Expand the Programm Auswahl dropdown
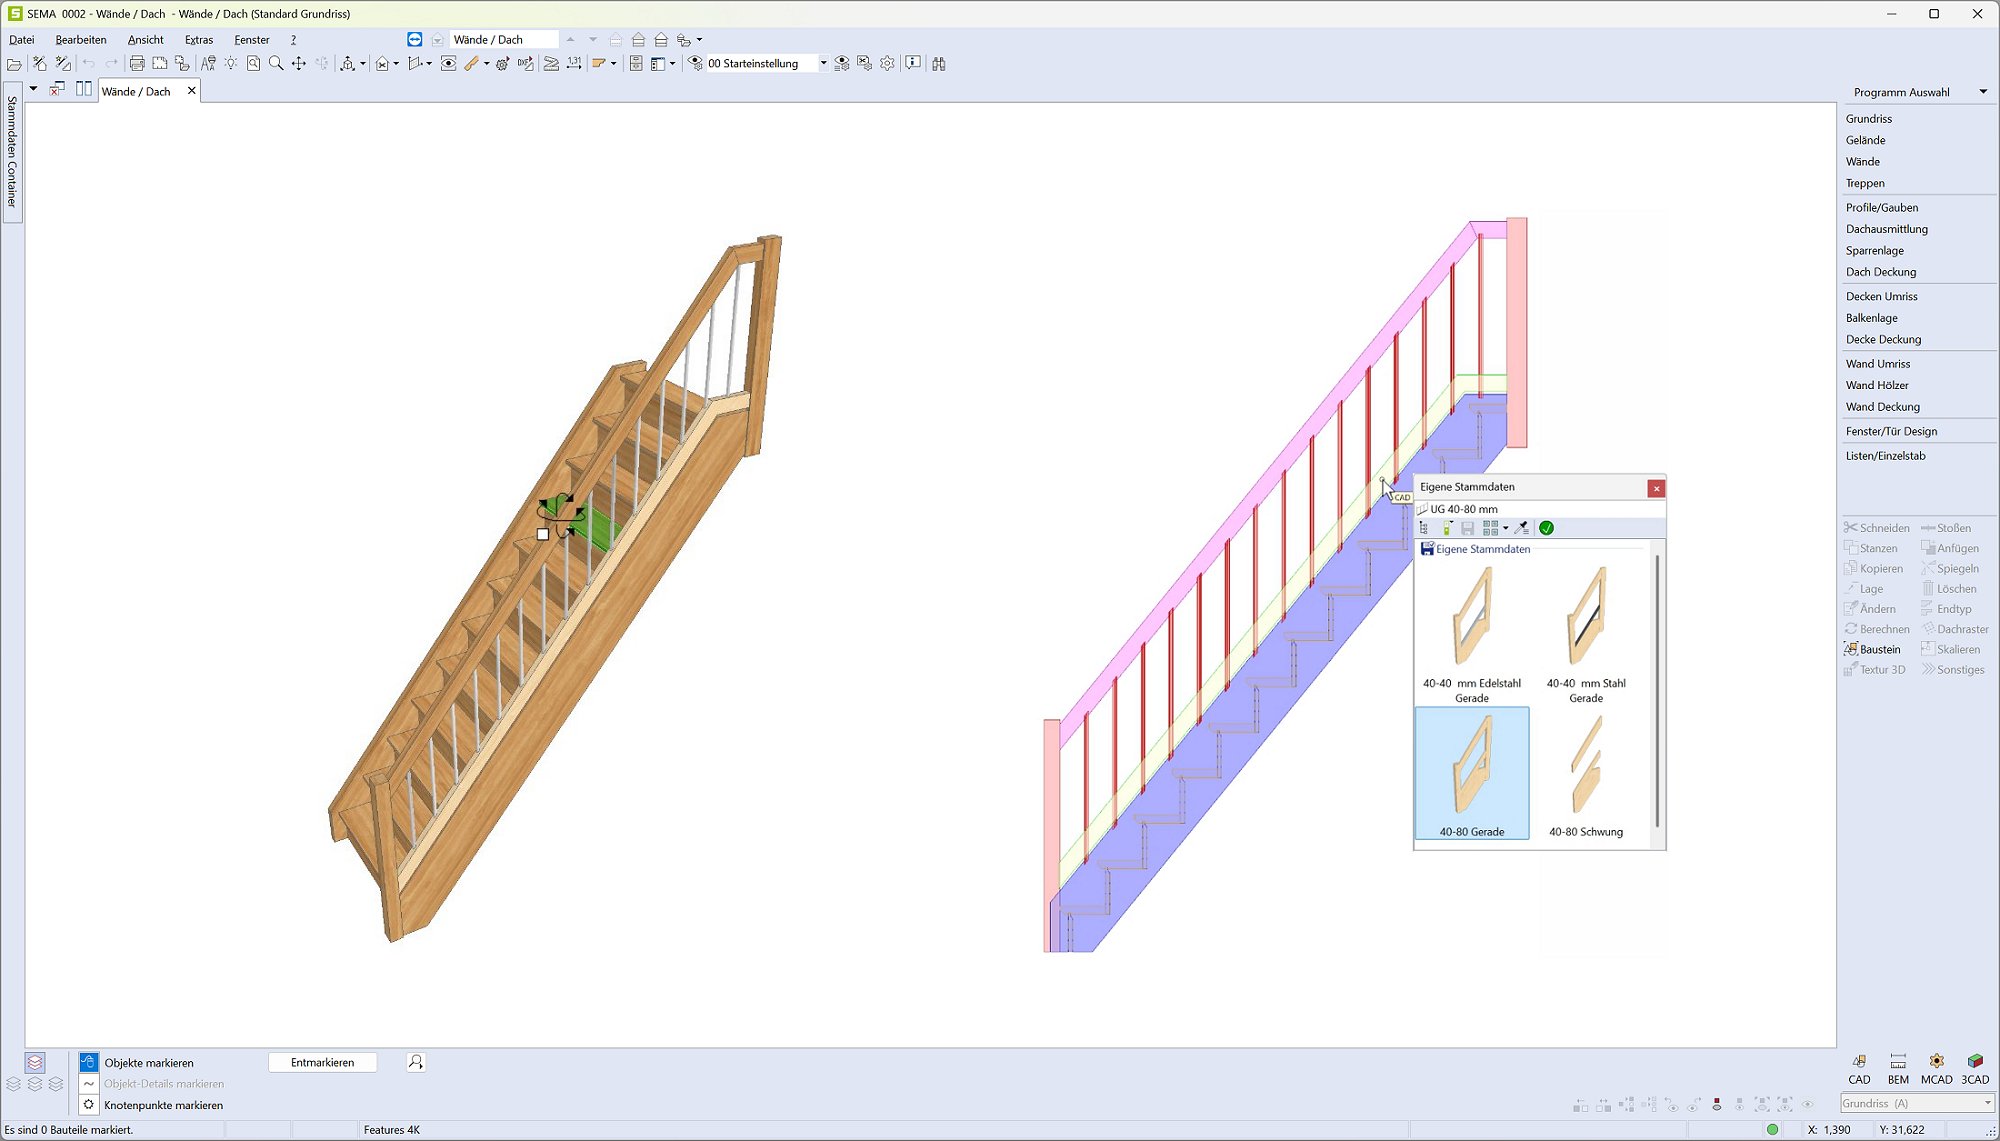This screenshot has width=2000, height=1141. (x=1982, y=92)
